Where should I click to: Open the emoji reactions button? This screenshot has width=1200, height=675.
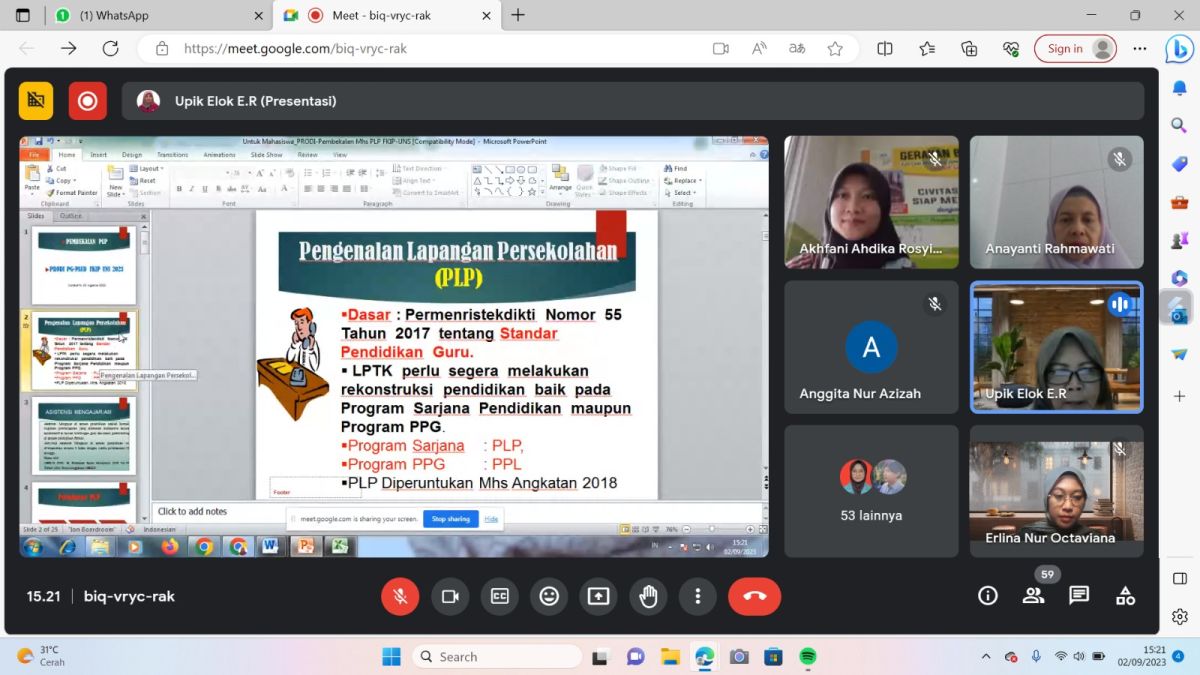549,596
